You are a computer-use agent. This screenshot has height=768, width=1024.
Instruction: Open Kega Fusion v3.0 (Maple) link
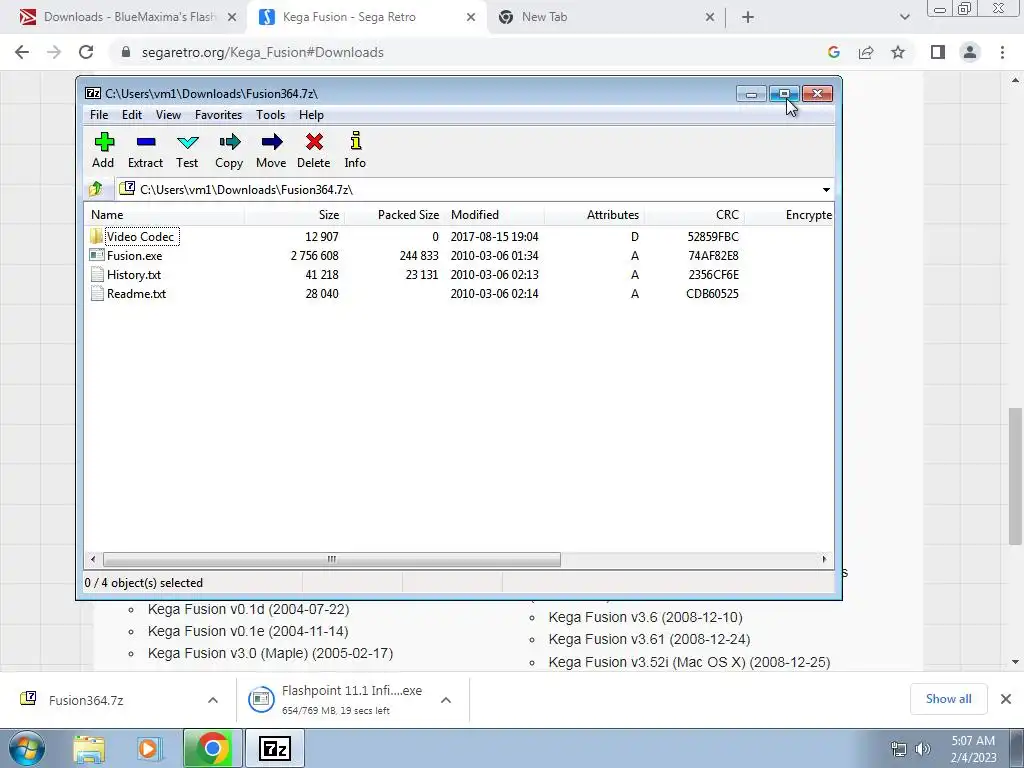click(270, 653)
